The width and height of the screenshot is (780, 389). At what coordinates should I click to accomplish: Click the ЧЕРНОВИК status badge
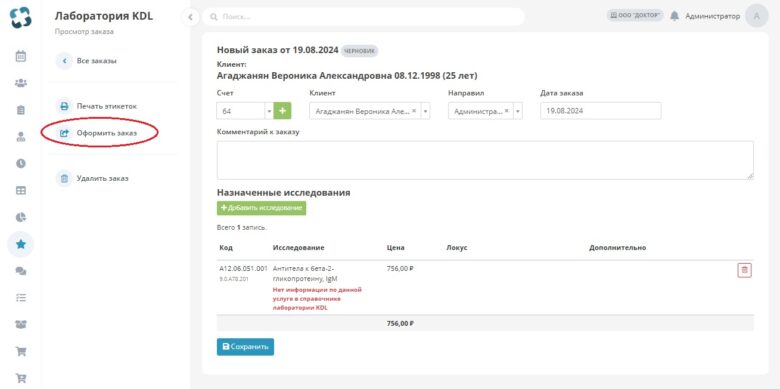[x=359, y=51]
